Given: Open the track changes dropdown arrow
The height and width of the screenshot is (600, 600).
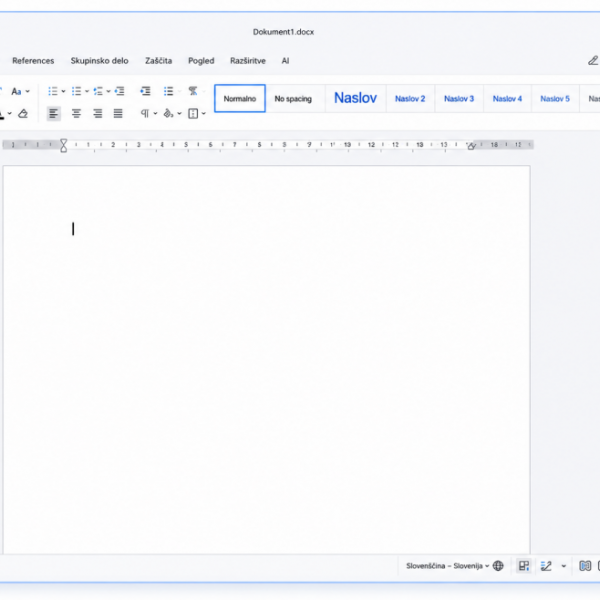Looking at the screenshot, I should coord(564,566).
